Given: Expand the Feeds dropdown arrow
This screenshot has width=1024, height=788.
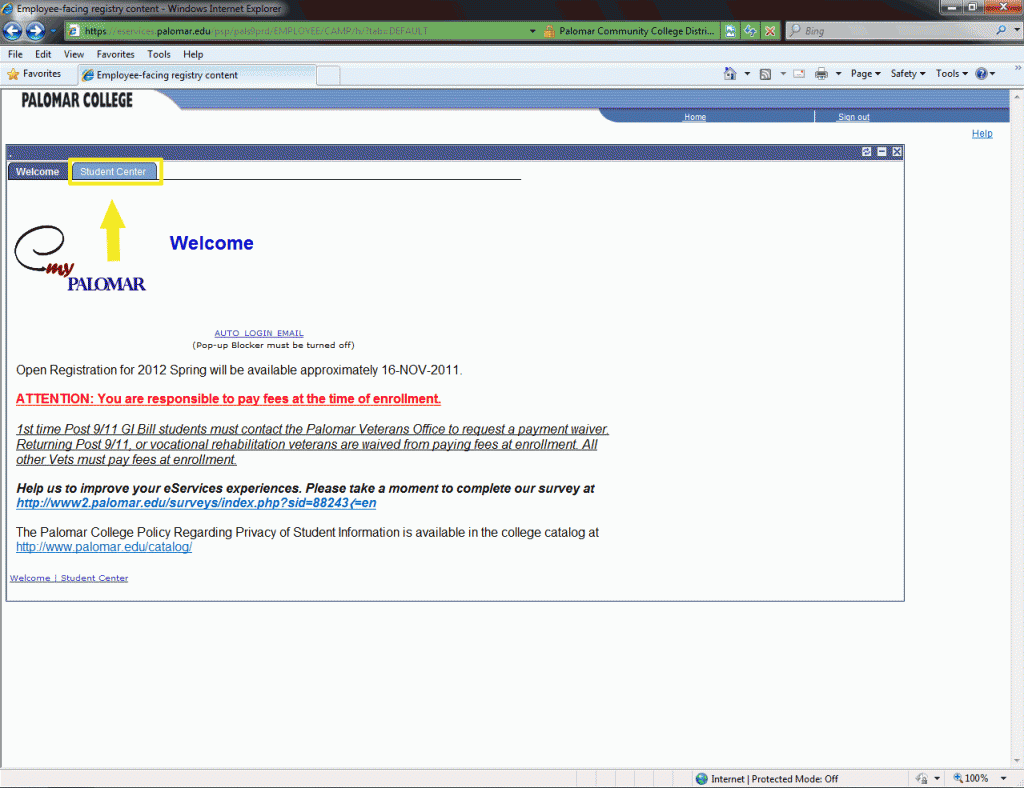Looking at the screenshot, I should 783,74.
